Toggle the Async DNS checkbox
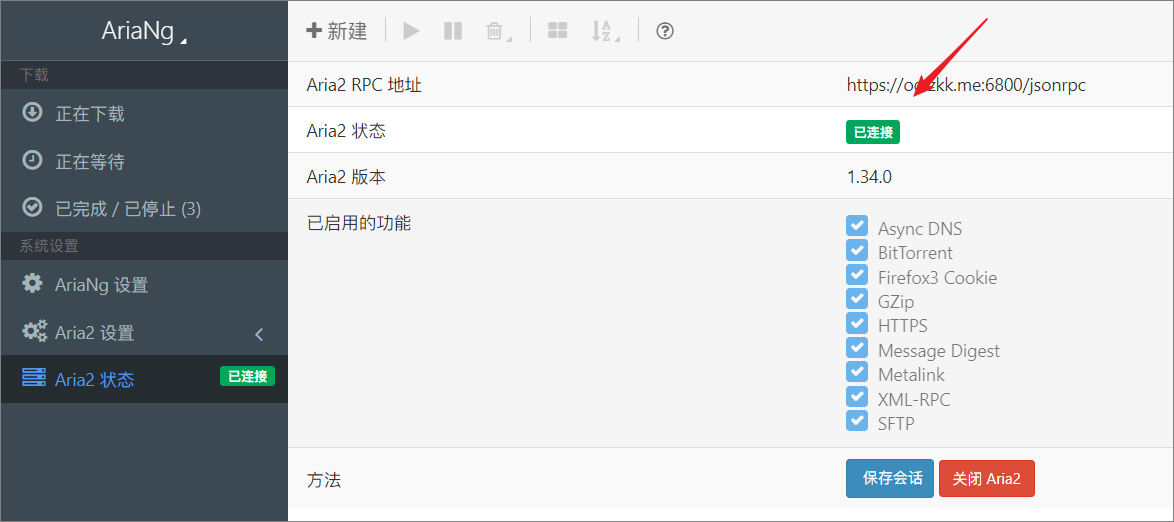 (857, 226)
